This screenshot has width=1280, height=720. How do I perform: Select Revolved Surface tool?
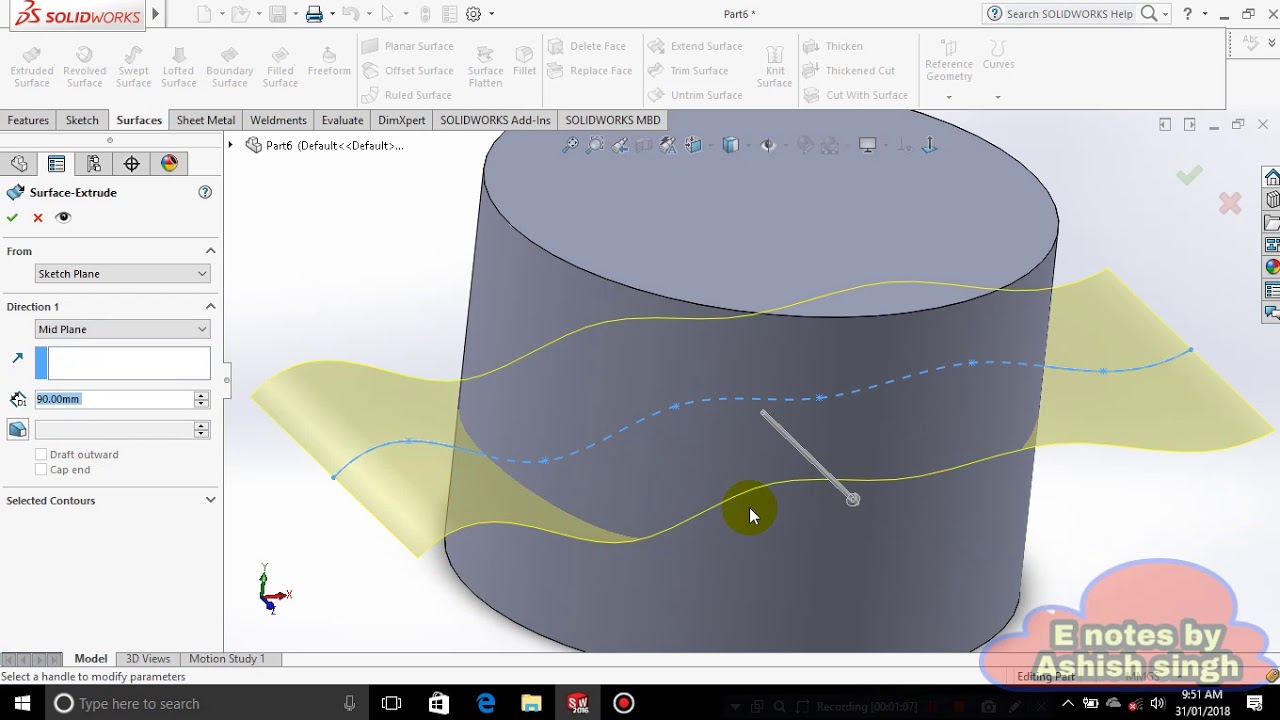84,67
